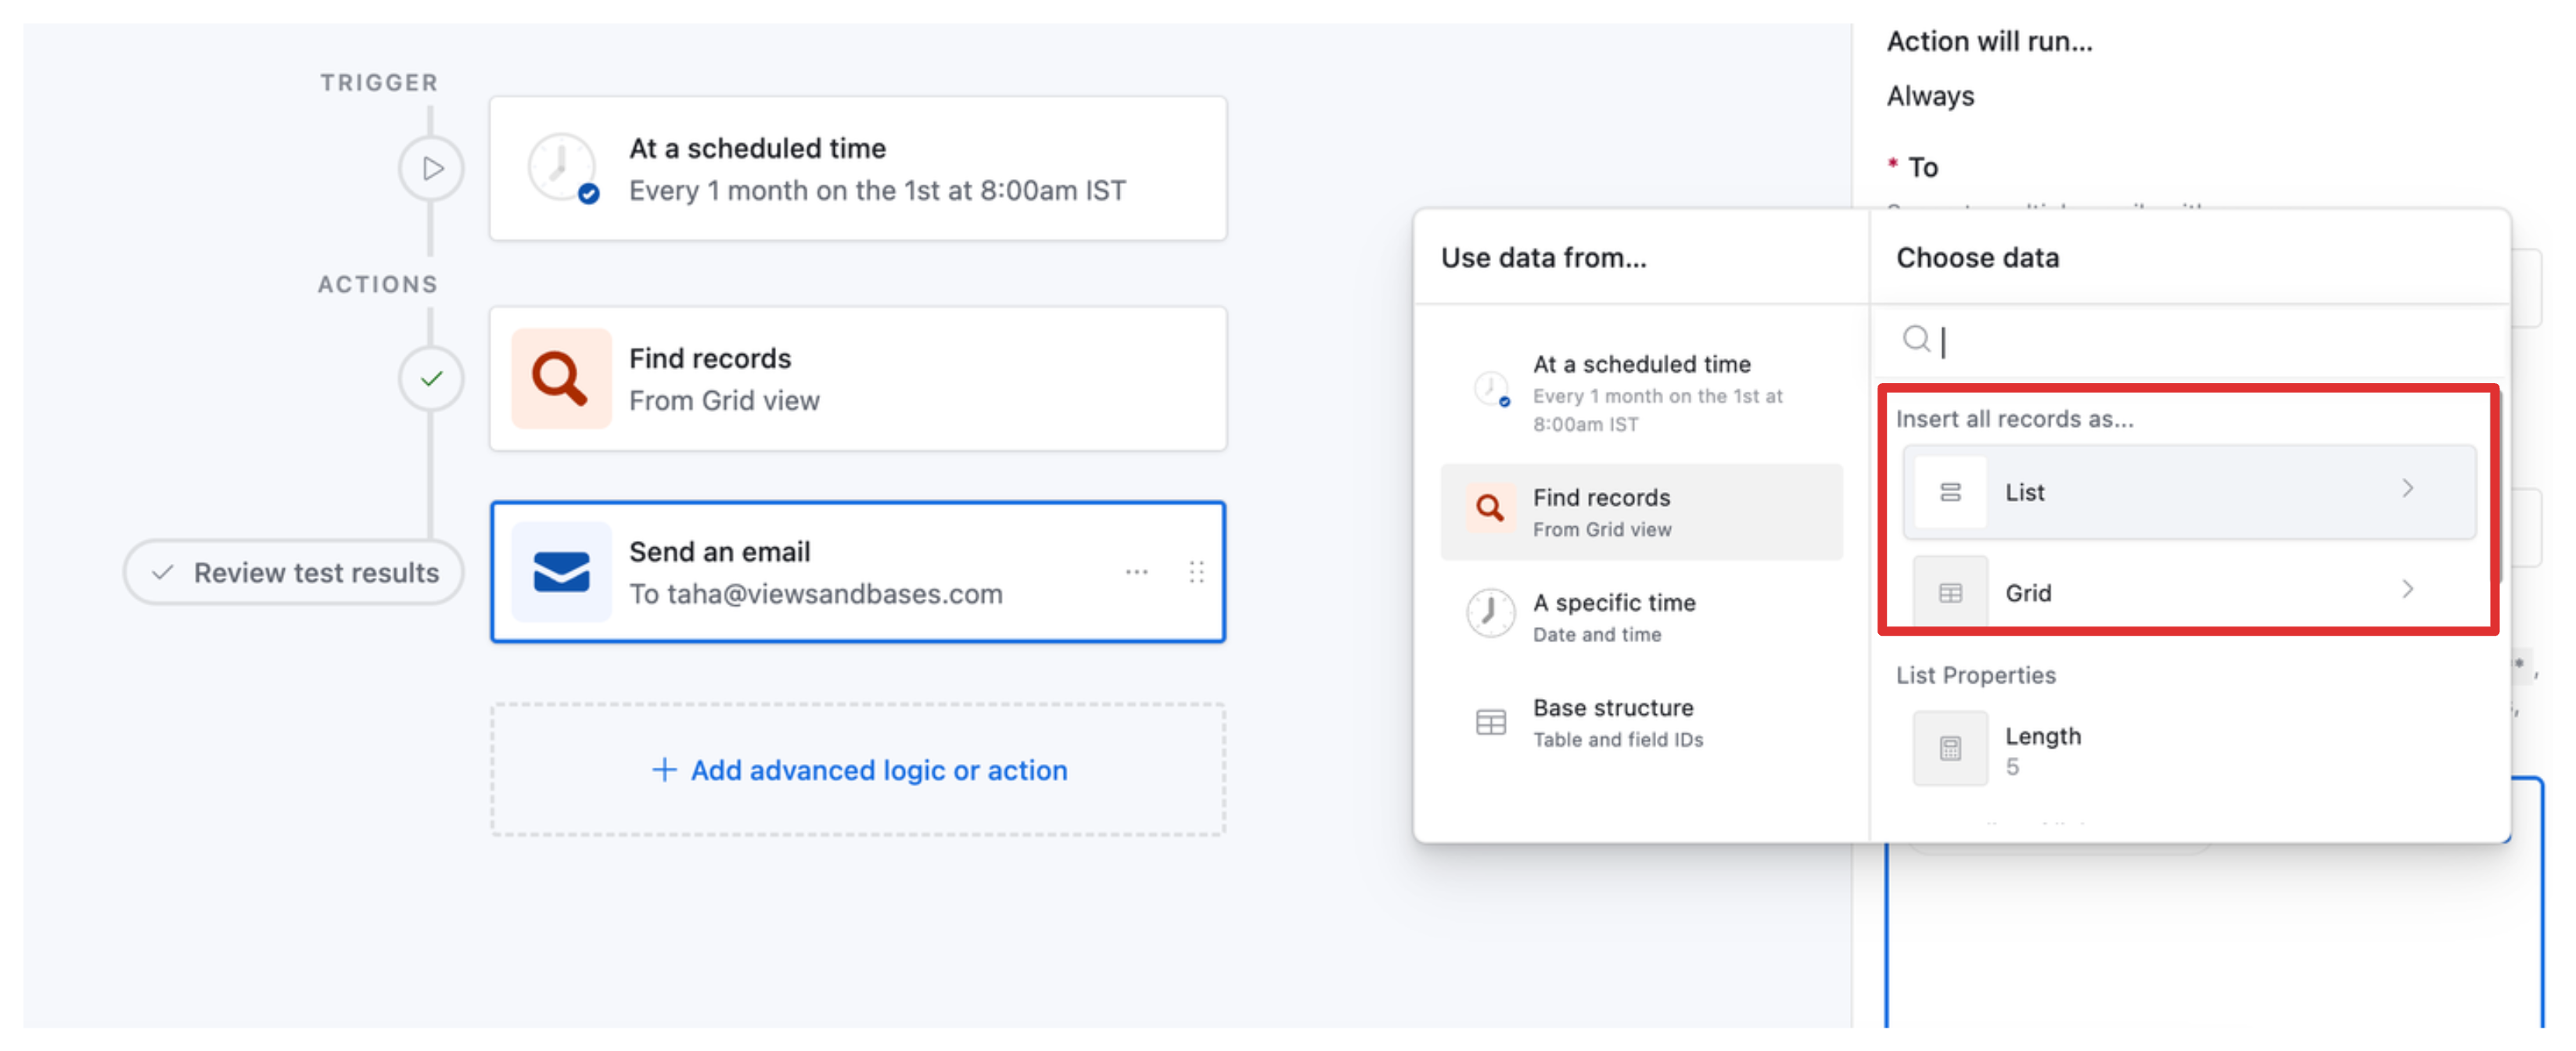Screen dimensions: 2576x1051
Task: Click the magnifier icon in Choose data search
Action: click(x=1917, y=340)
